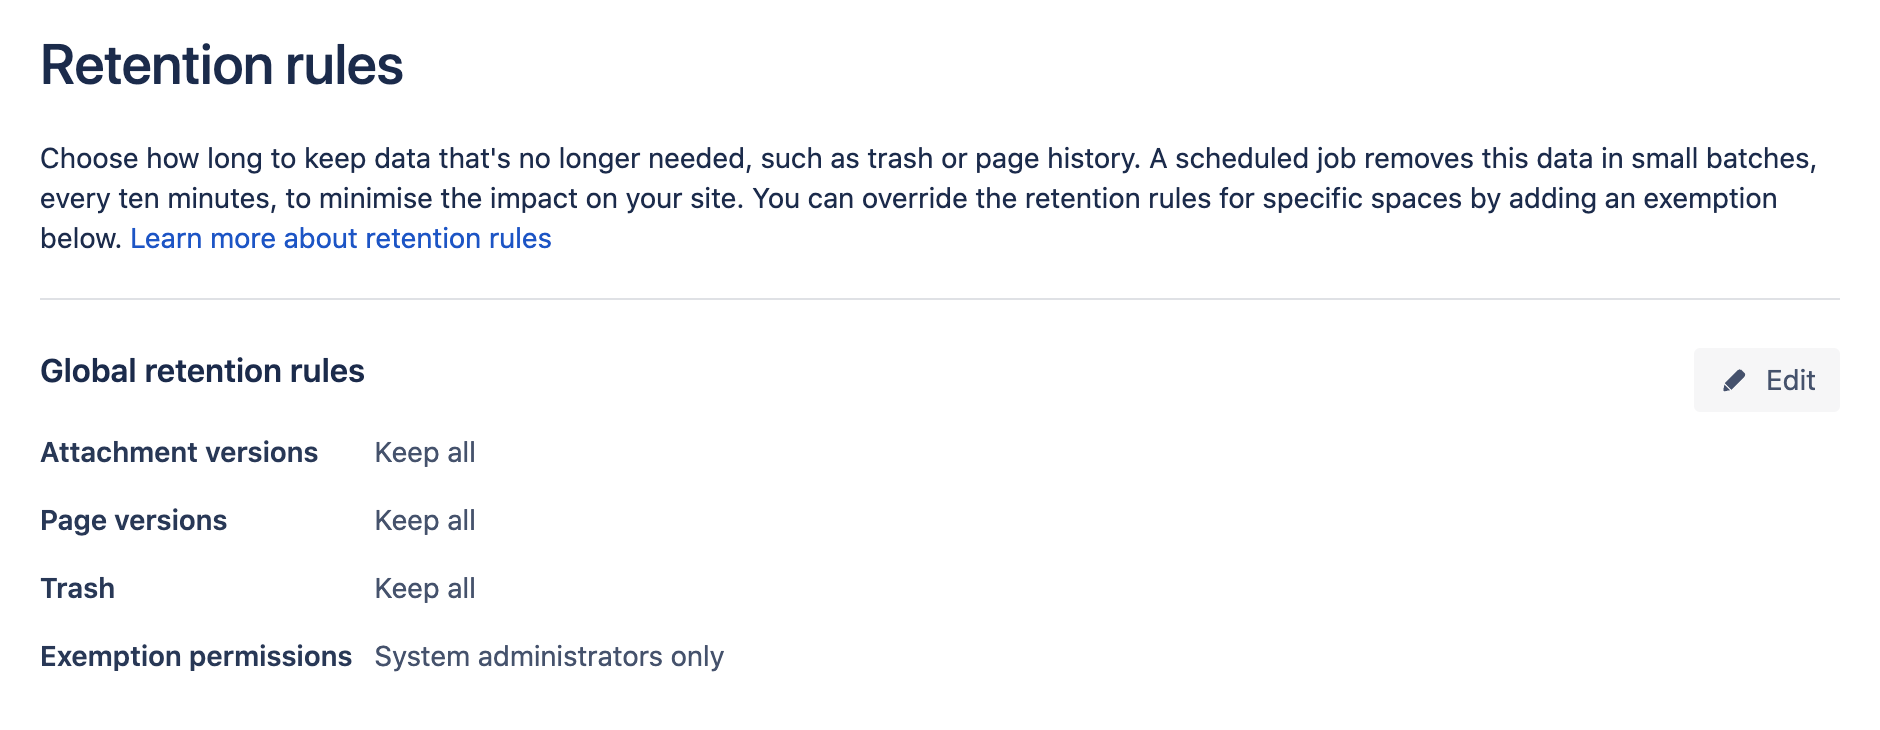Click Keep all value beside Attachment versions
Screen dimensions: 1880x730
click(x=425, y=452)
